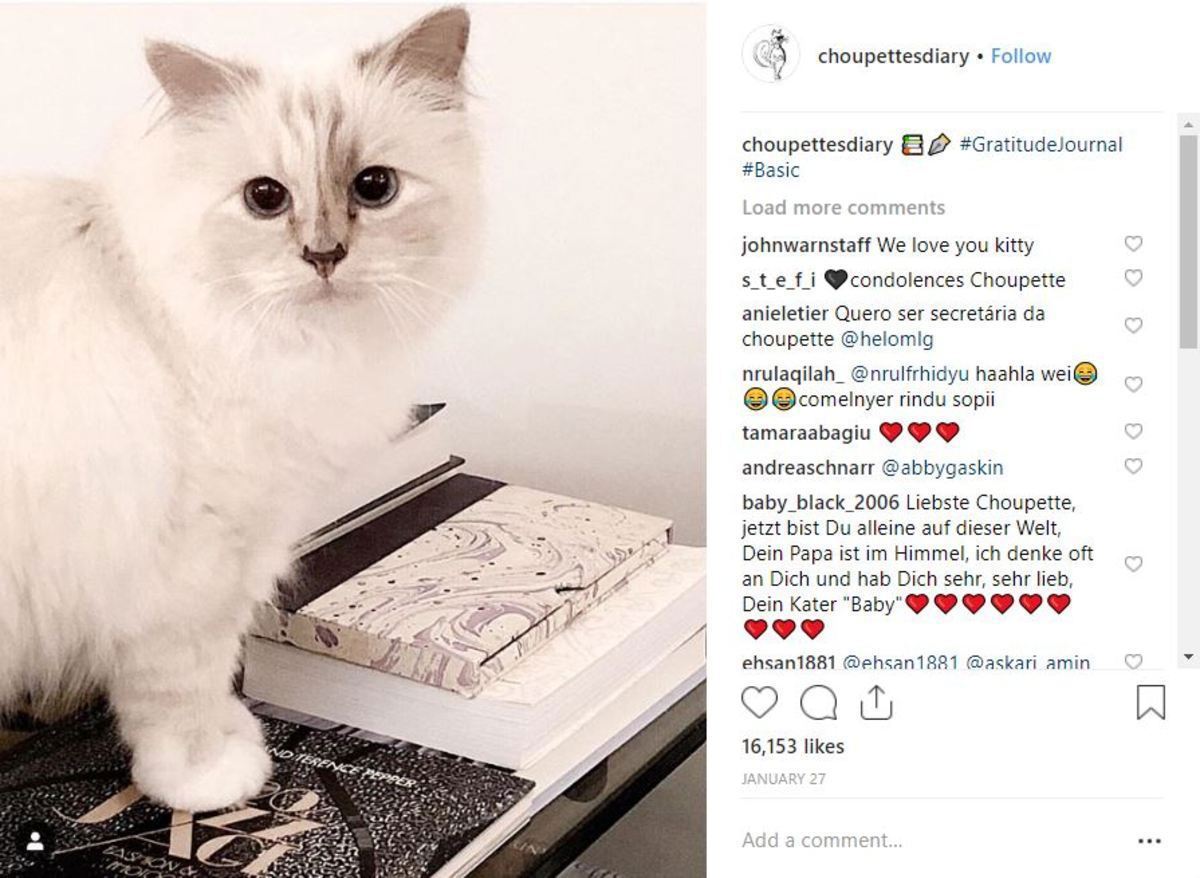This screenshot has height=878, width=1200.
Task: Expand Load more comments
Action: coord(843,207)
